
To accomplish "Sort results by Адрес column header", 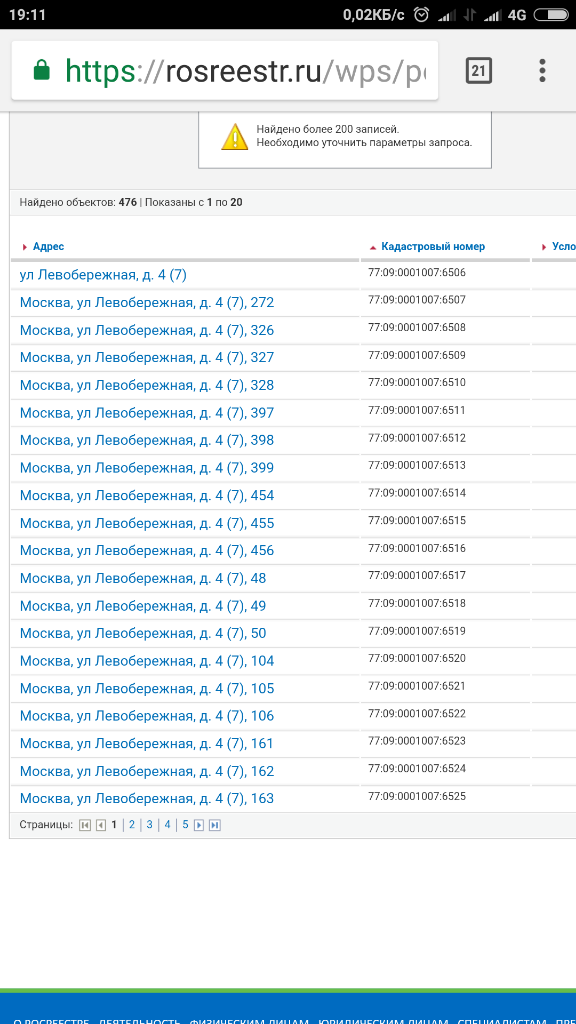I will click(x=48, y=247).
